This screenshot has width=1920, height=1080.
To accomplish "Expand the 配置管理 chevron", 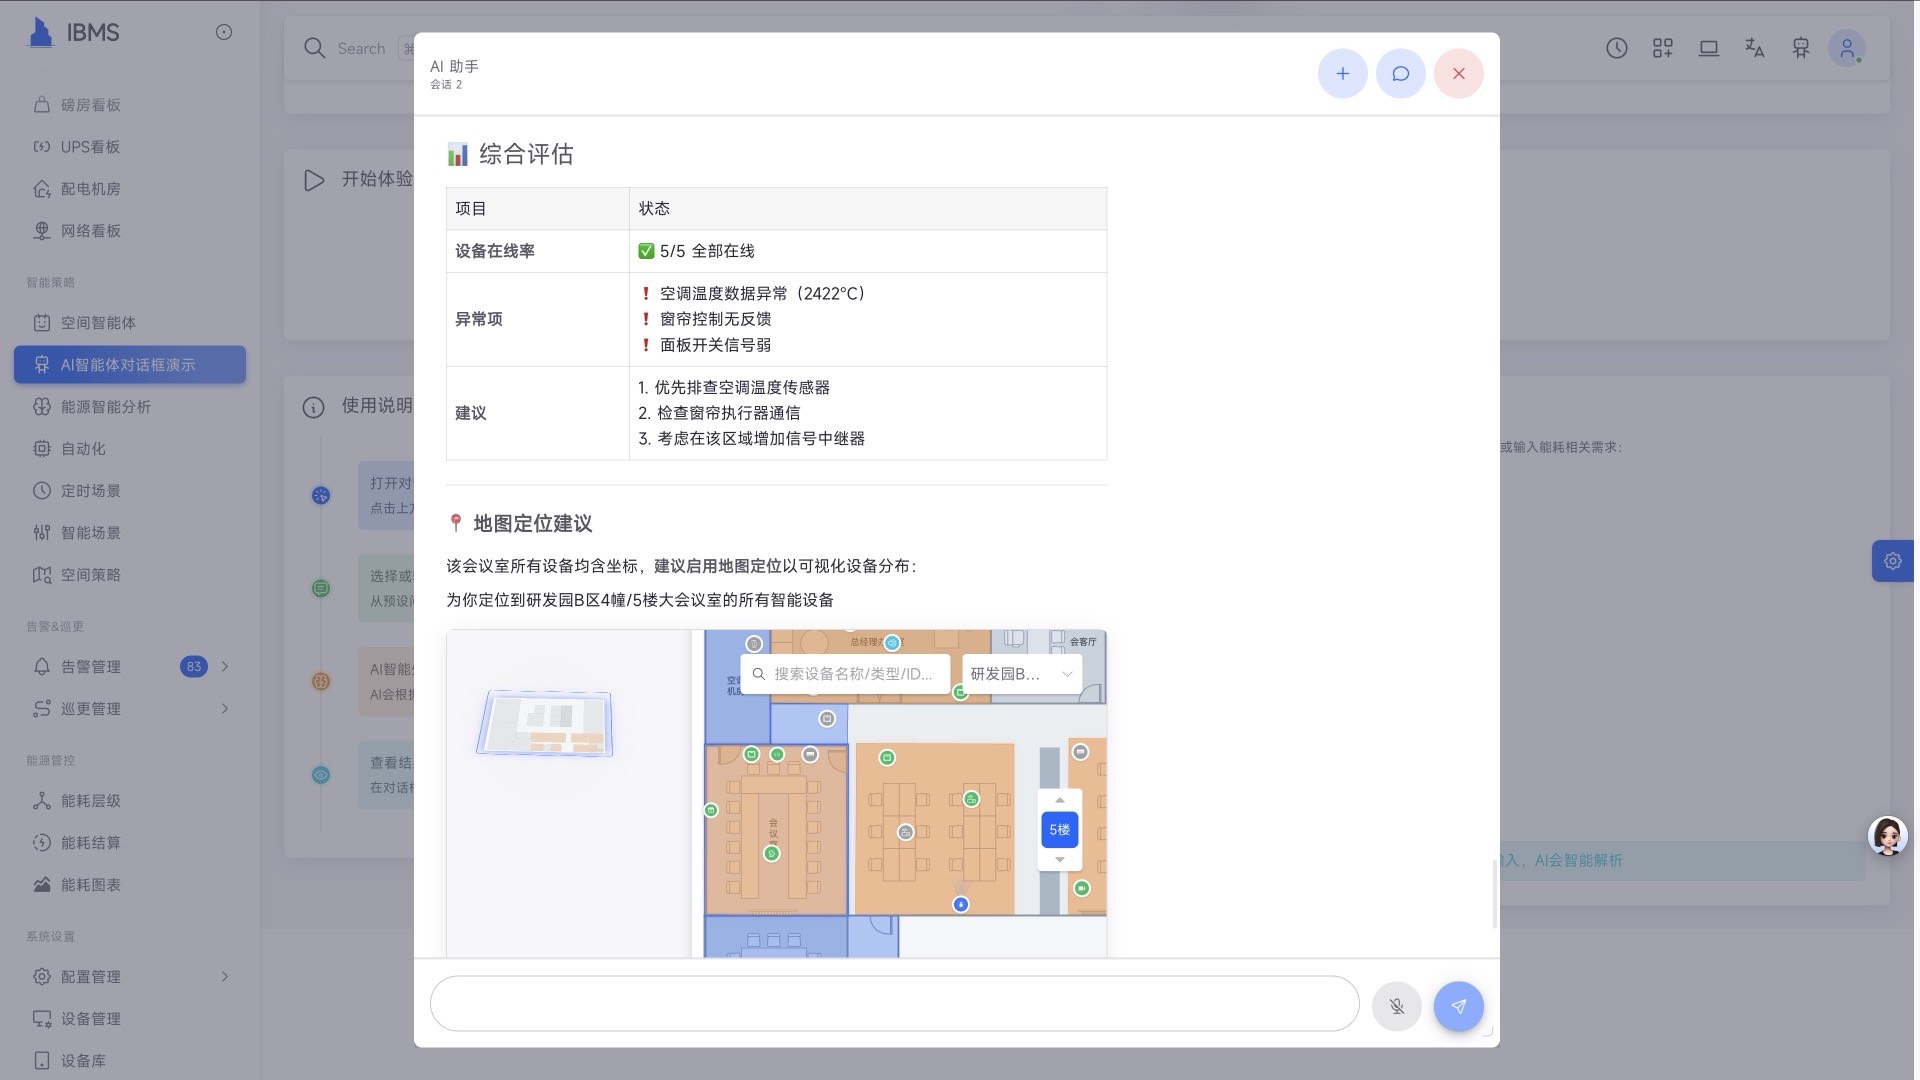I will (x=224, y=976).
